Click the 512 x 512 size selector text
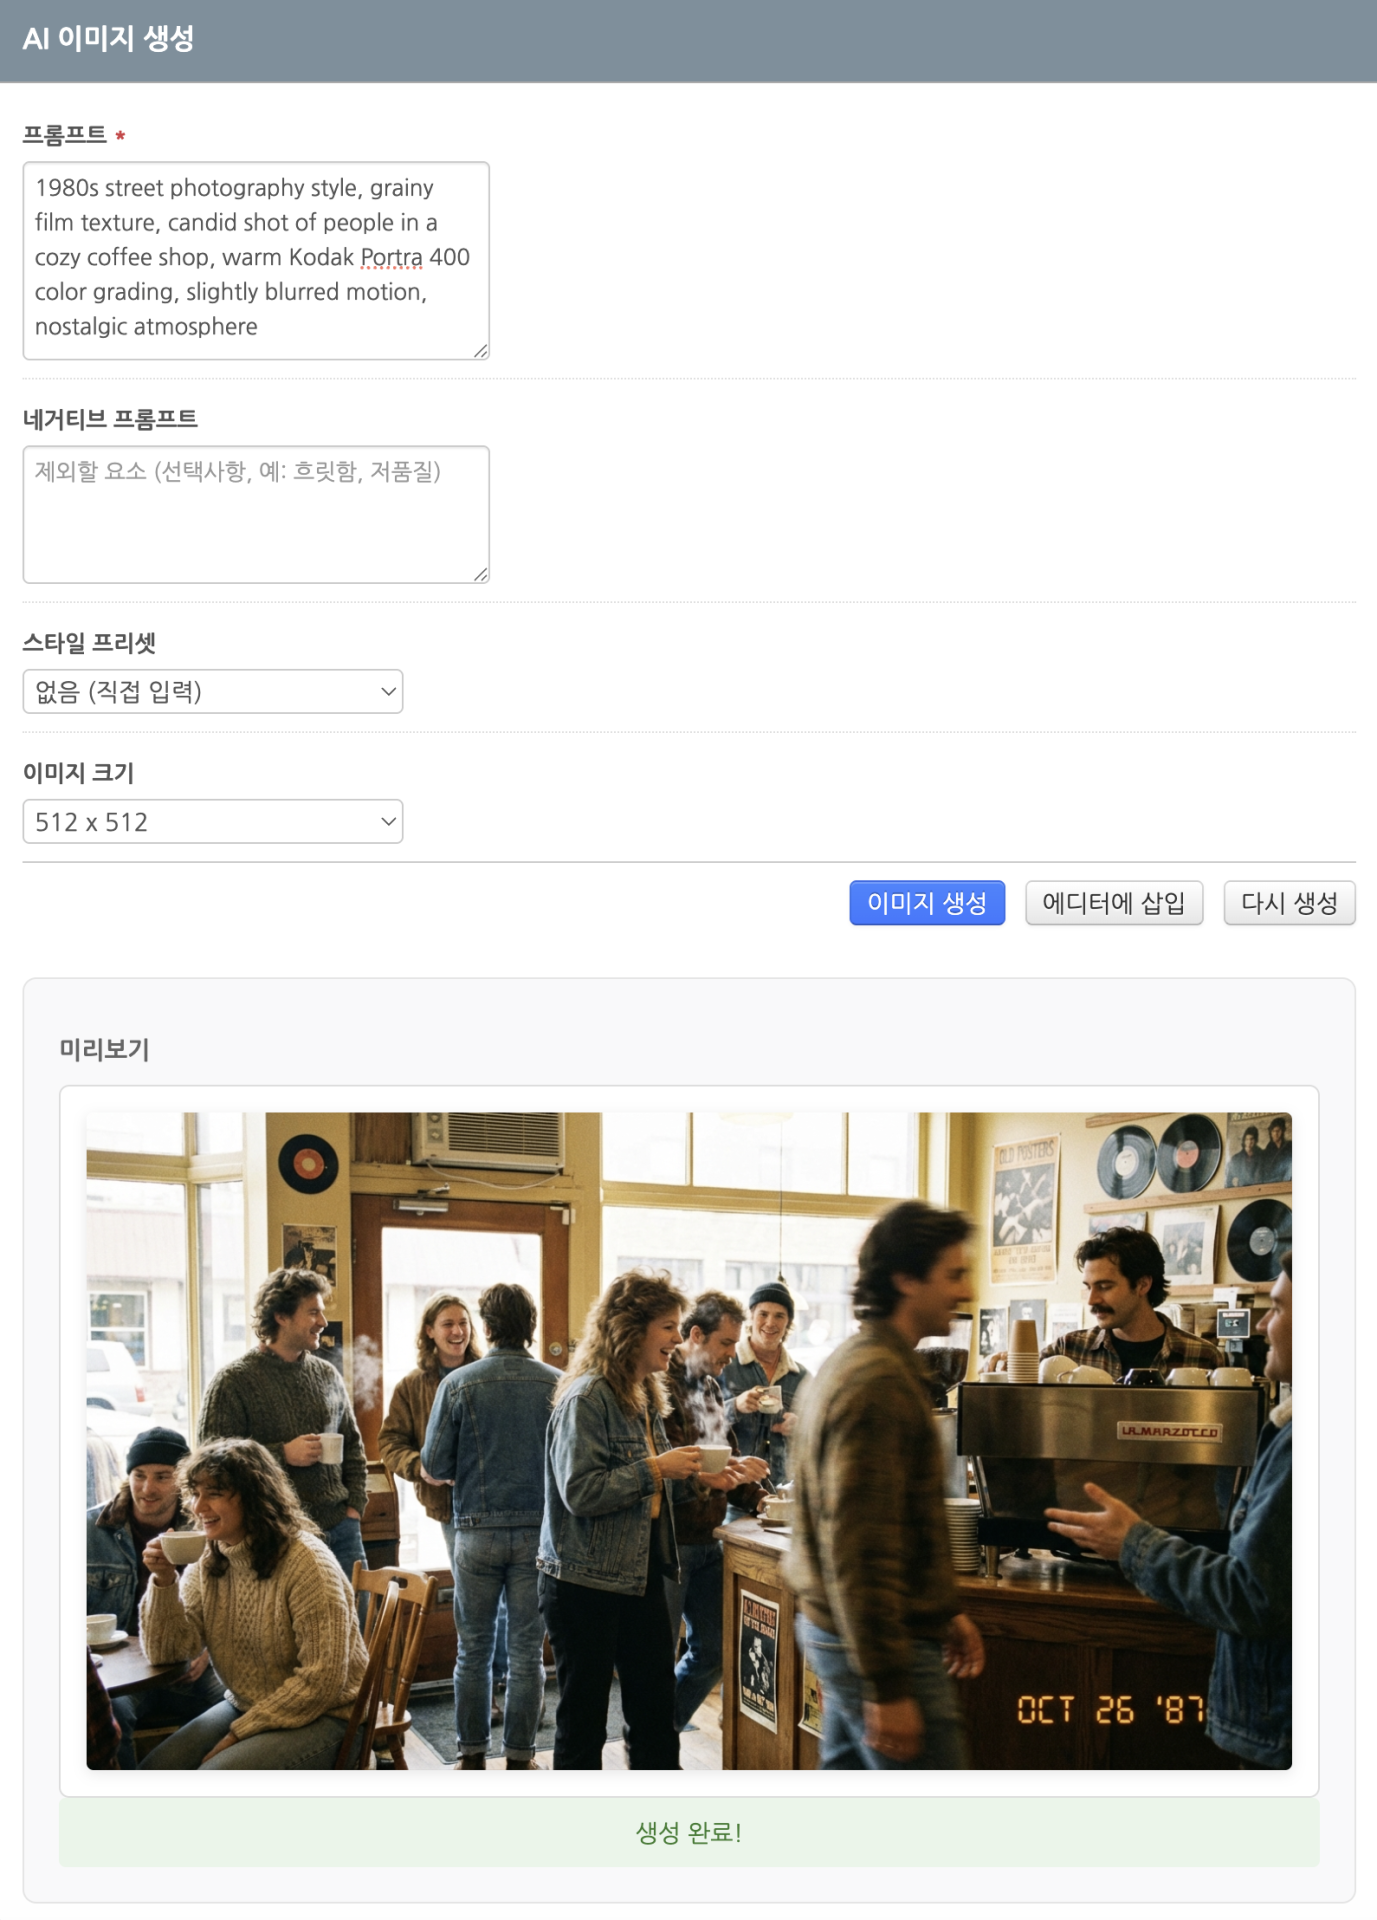This screenshot has height=1920, width=1377. 91,822
